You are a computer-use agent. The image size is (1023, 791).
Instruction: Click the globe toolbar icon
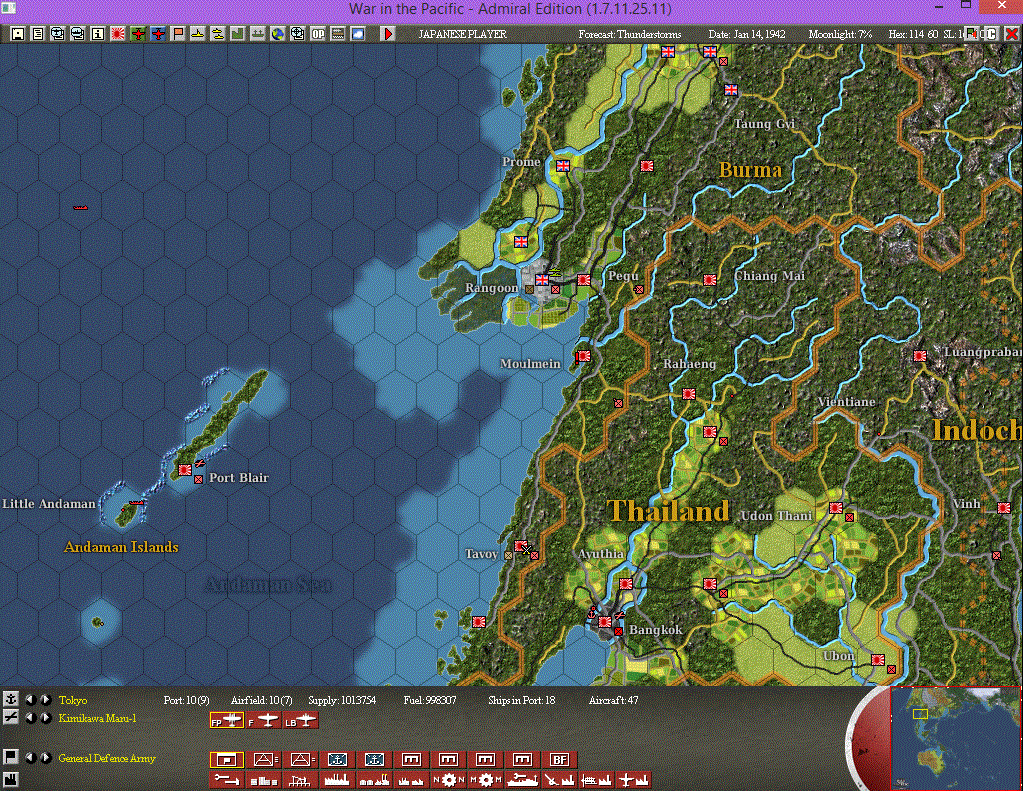pos(278,34)
